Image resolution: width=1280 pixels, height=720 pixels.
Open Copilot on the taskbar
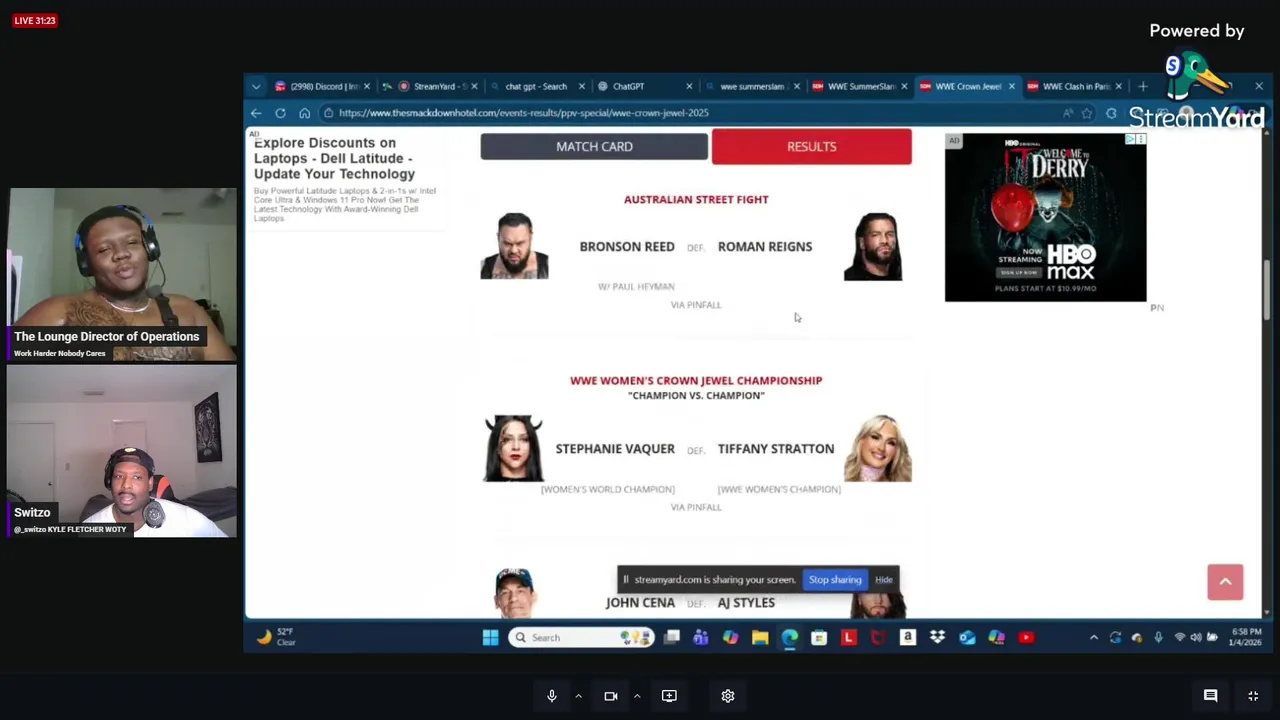click(x=731, y=638)
